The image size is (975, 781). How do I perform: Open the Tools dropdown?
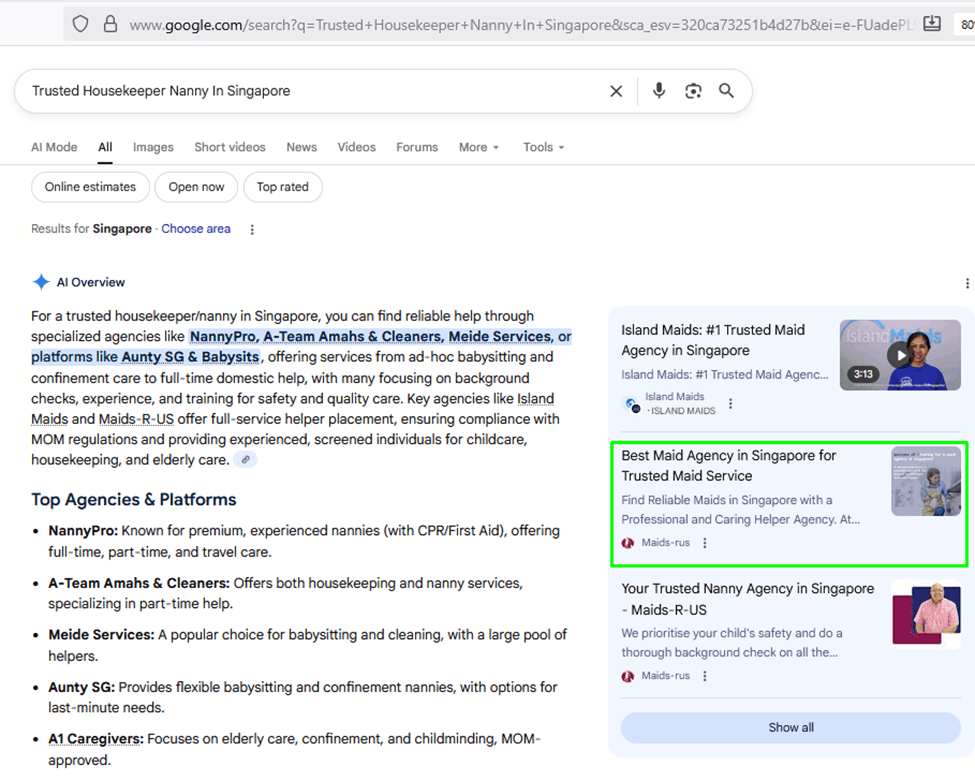click(x=543, y=147)
